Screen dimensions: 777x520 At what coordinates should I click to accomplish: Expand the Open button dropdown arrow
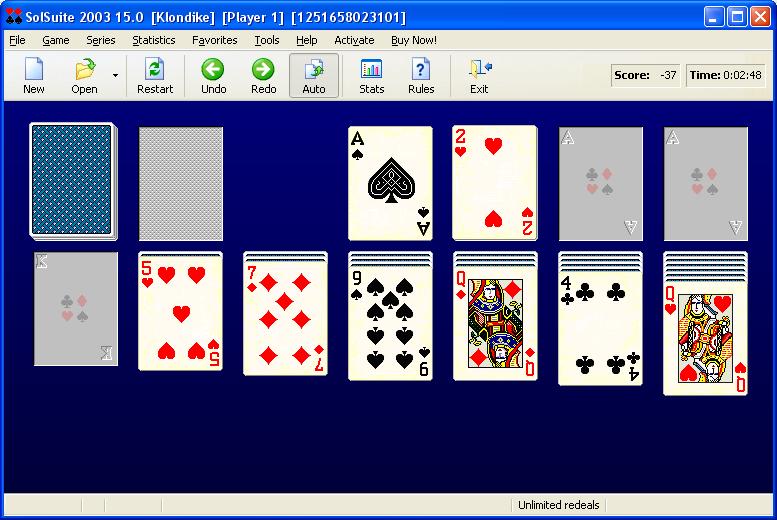[x=115, y=75]
